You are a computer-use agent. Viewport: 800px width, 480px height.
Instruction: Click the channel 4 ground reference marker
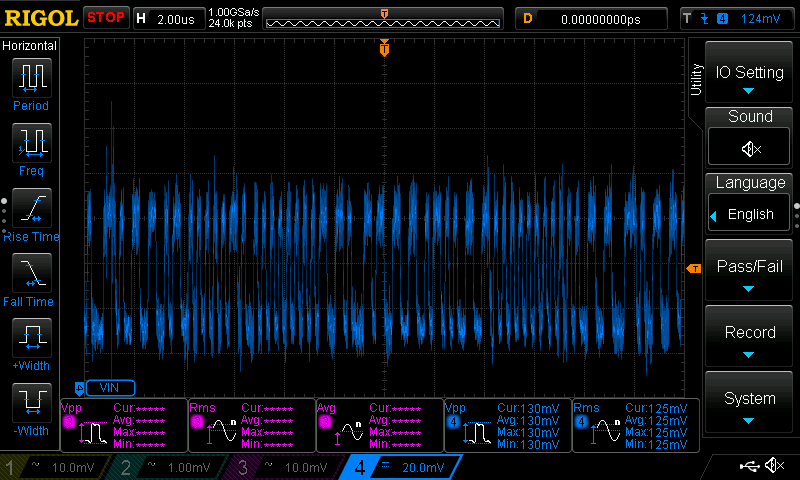coord(79,388)
